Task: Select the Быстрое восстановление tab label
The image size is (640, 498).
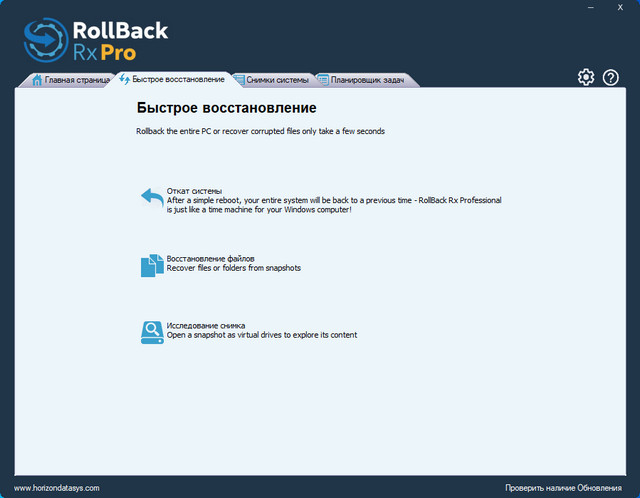Action: (x=178, y=79)
